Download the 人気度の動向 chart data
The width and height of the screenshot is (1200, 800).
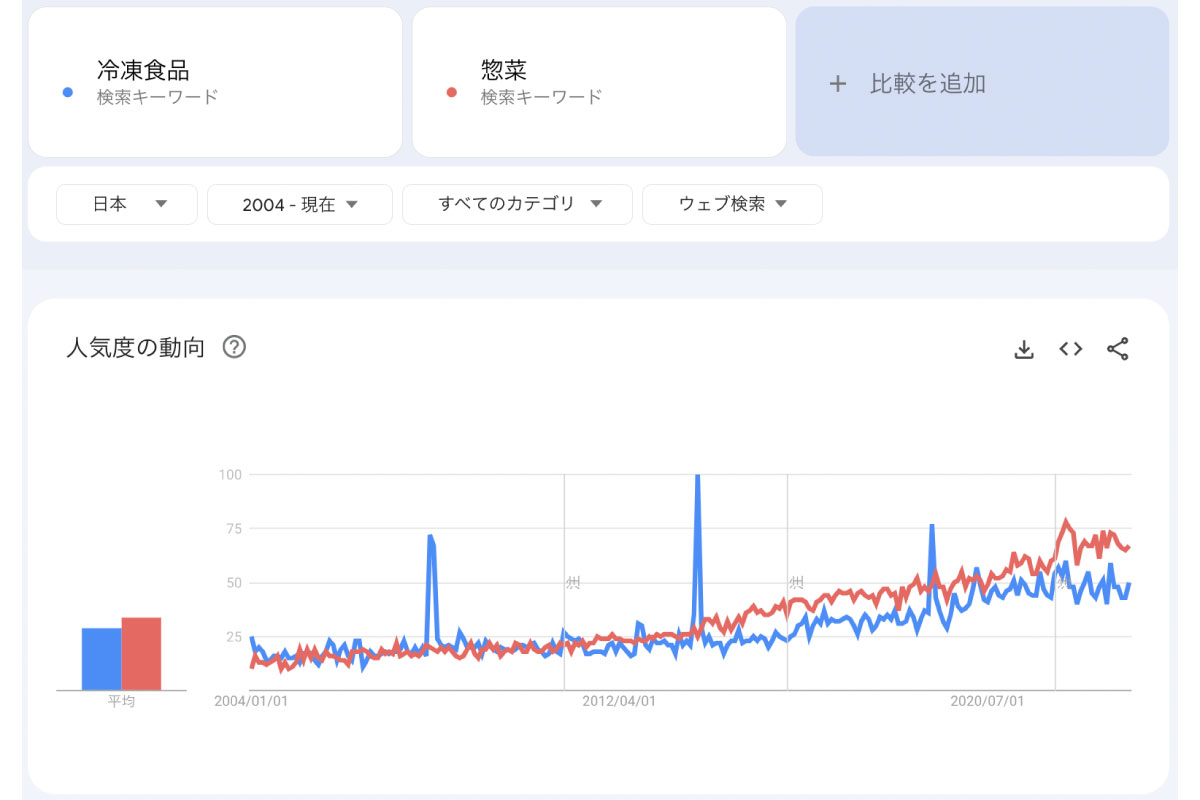coord(1023,349)
